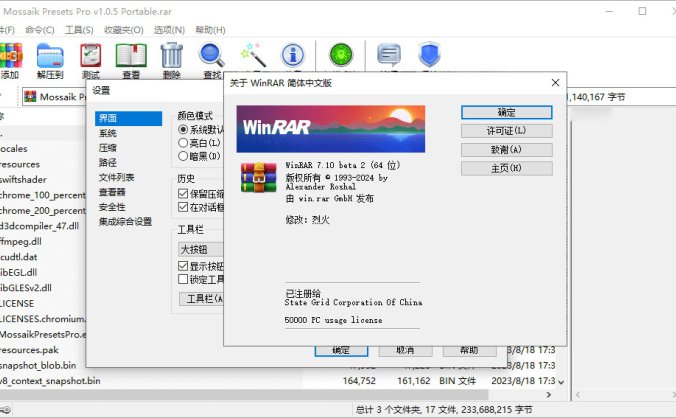Select the chrome_200_percent file row

[x=43, y=211]
